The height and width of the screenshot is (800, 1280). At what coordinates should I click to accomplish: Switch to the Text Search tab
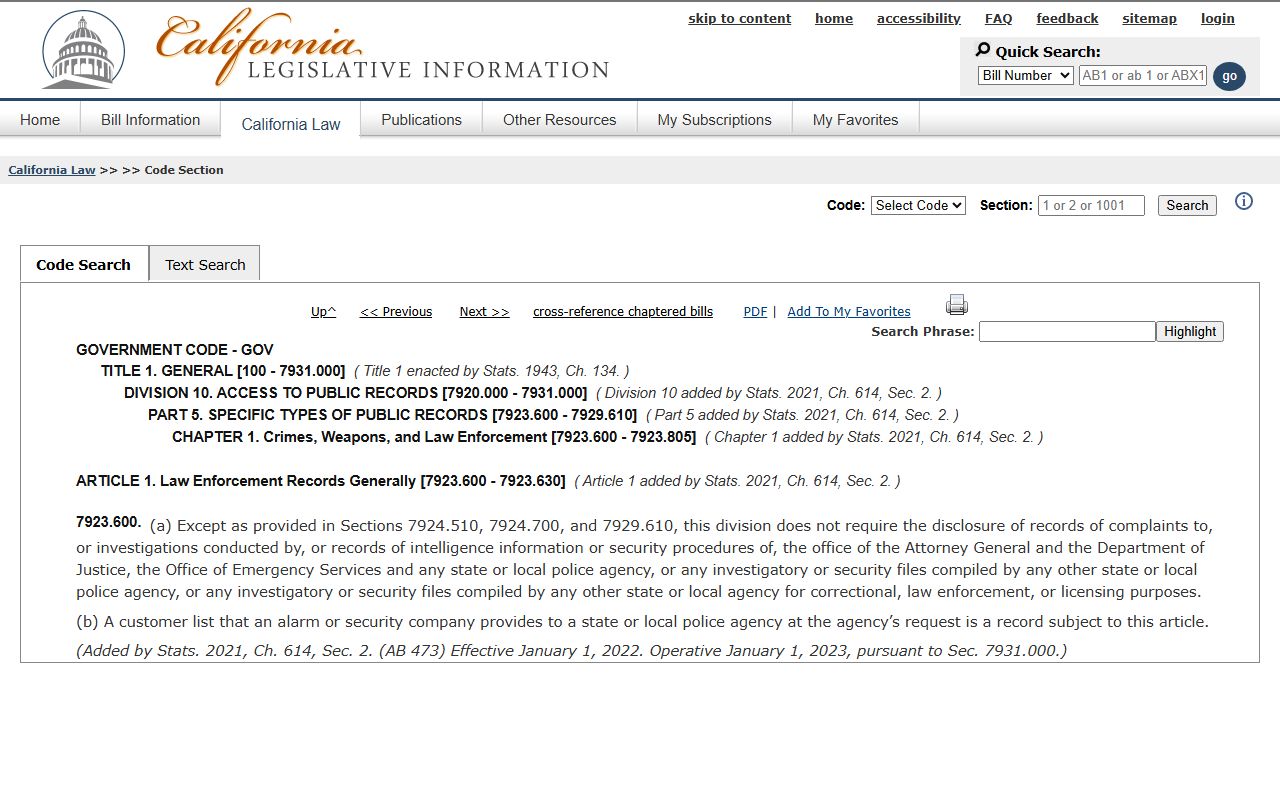pyautogui.click(x=205, y=264)
